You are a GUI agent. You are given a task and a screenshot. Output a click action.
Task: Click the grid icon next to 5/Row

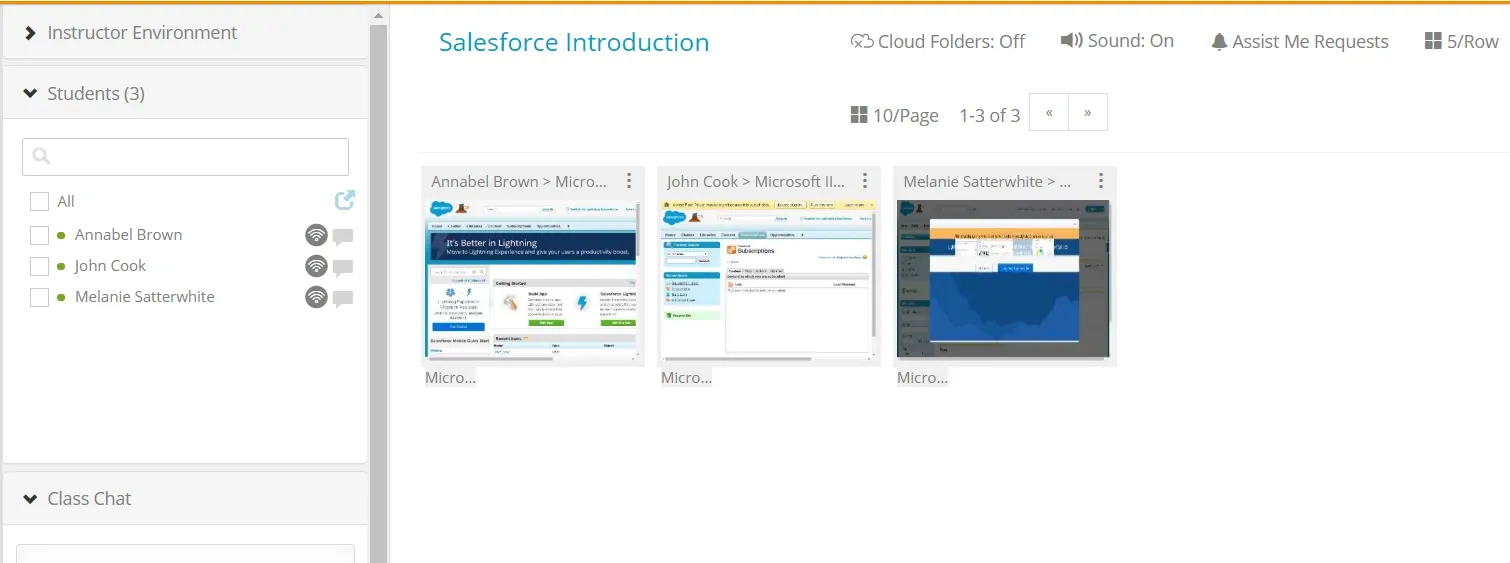pos(1433,42)
